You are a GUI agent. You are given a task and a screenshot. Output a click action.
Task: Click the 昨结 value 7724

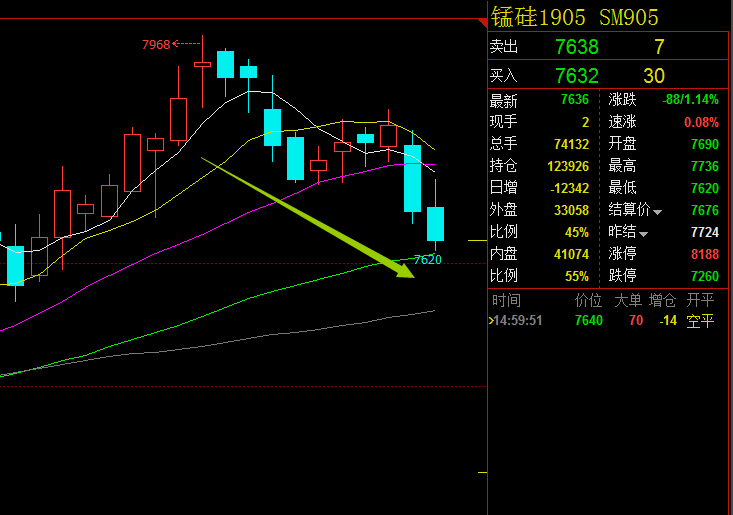tap(704, 232)
